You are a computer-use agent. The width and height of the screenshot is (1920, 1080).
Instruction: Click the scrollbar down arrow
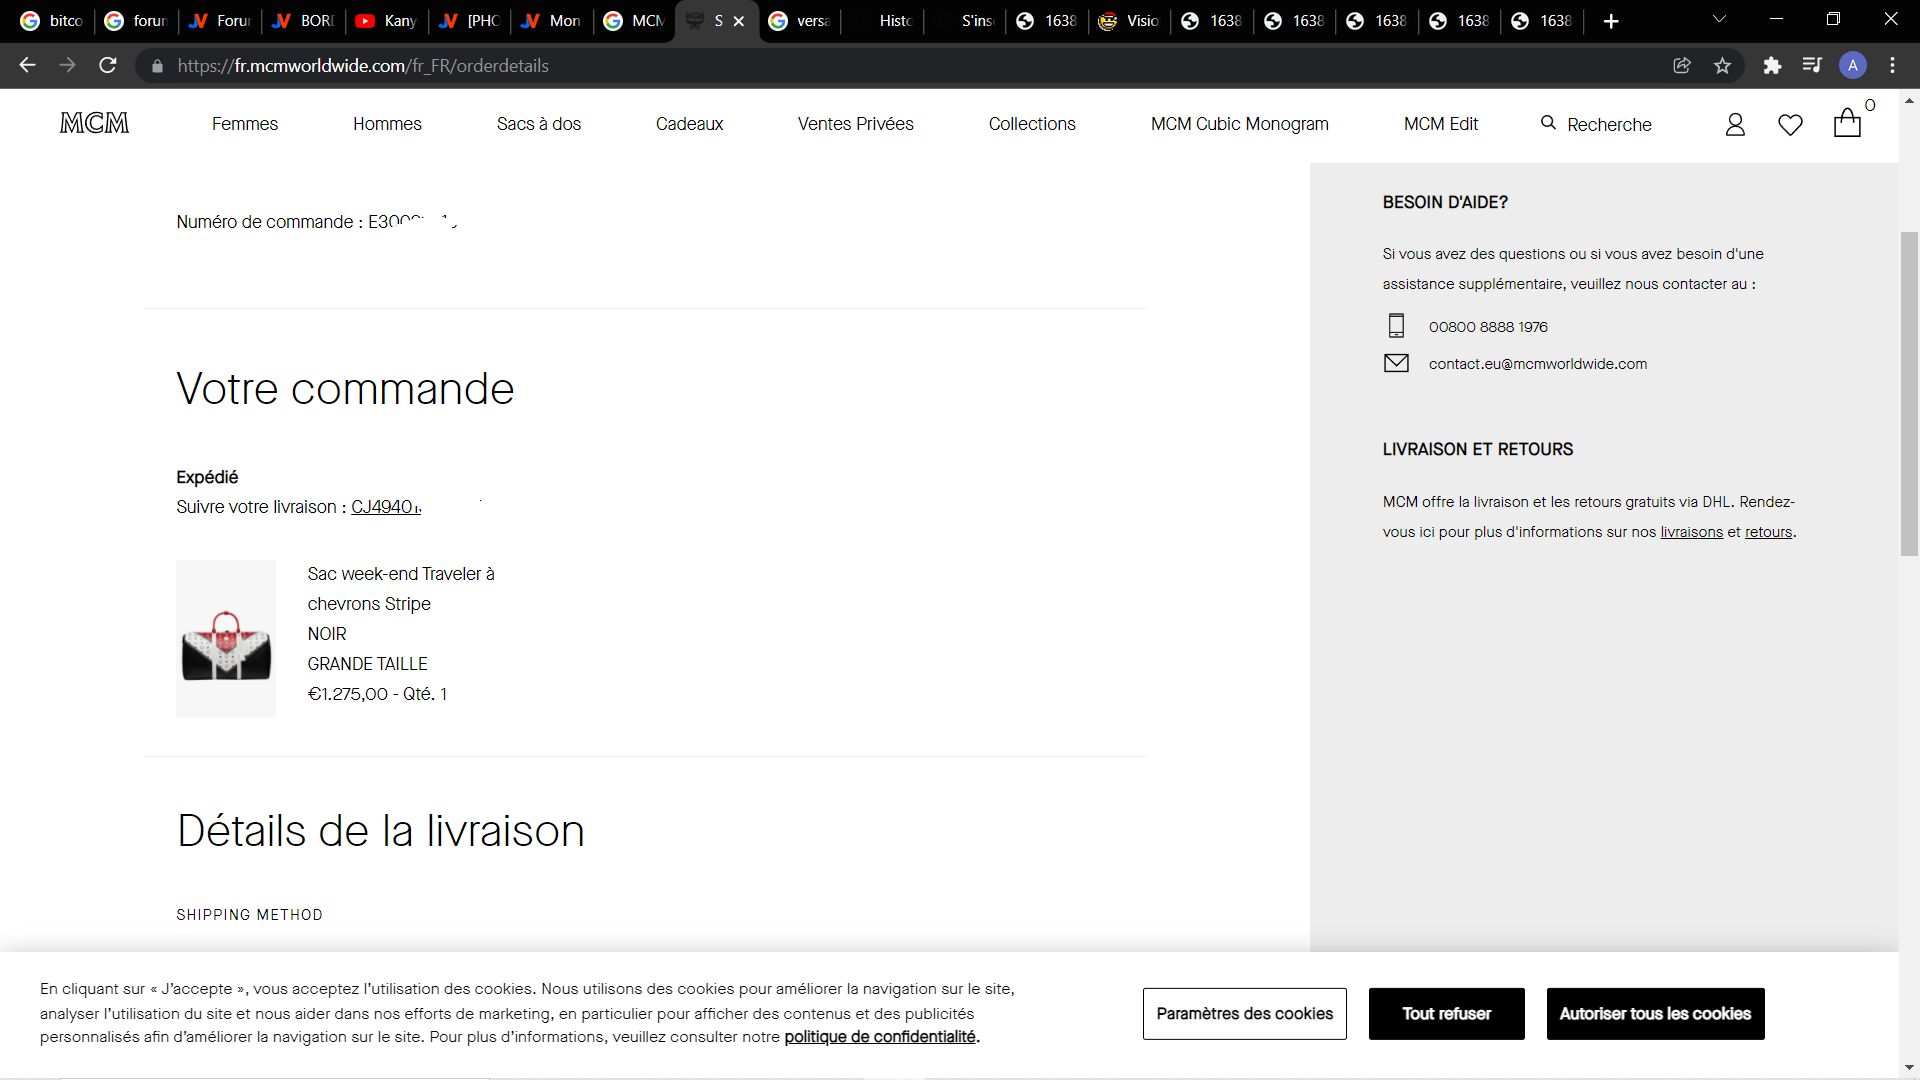click(1909, 1068)
